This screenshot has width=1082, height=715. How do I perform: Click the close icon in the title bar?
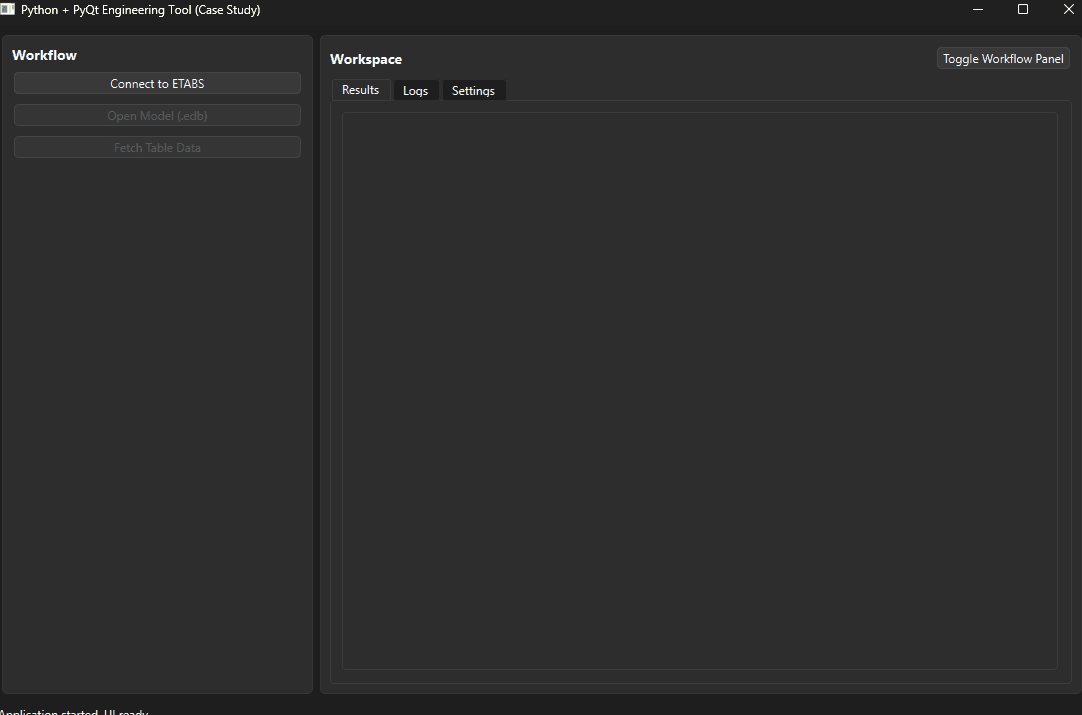coord(1068,9)
